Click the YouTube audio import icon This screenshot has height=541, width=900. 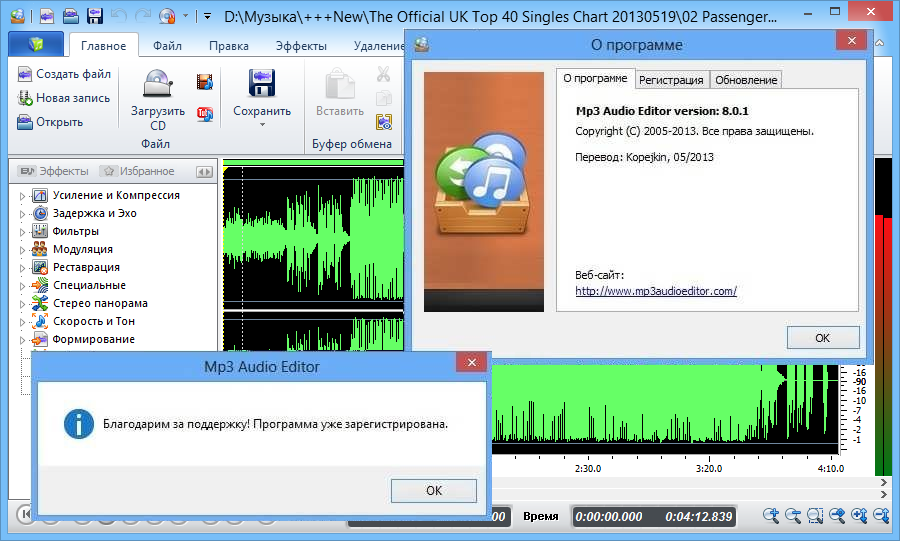point(204,114)
